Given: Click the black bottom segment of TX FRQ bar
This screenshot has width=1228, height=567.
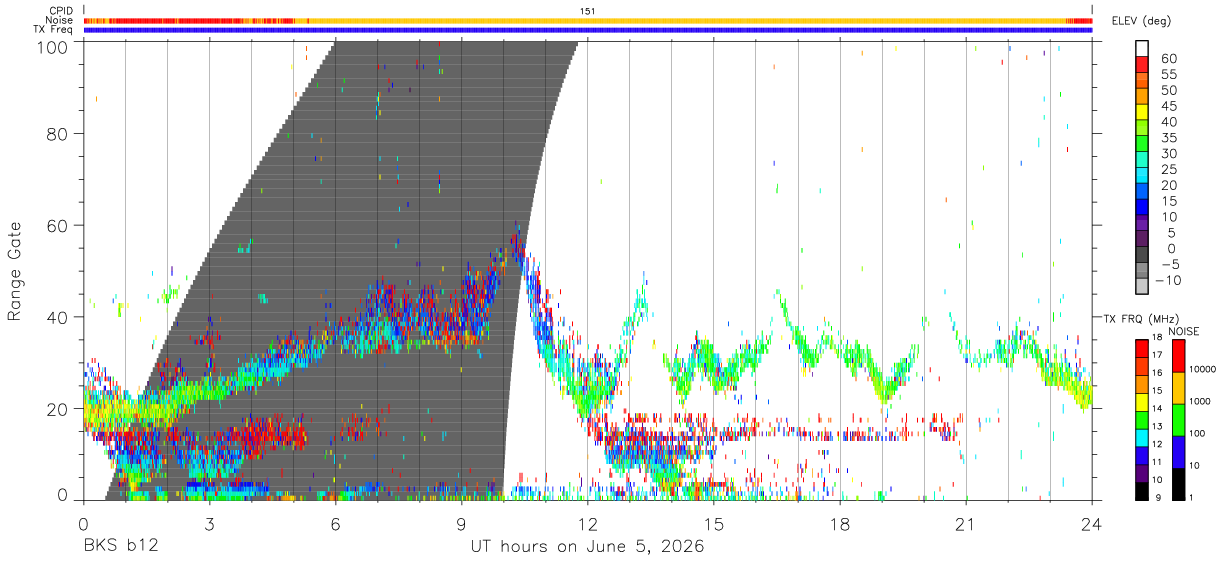Looking at the screenshot, I should point(1142,489).
